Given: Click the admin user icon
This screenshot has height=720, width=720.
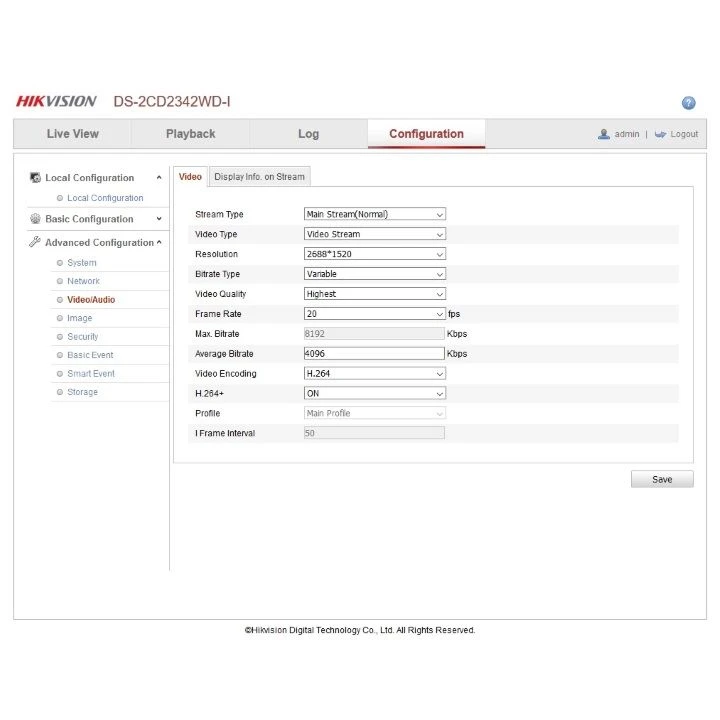Looking at the screenshot, I should tap(604, 134).
